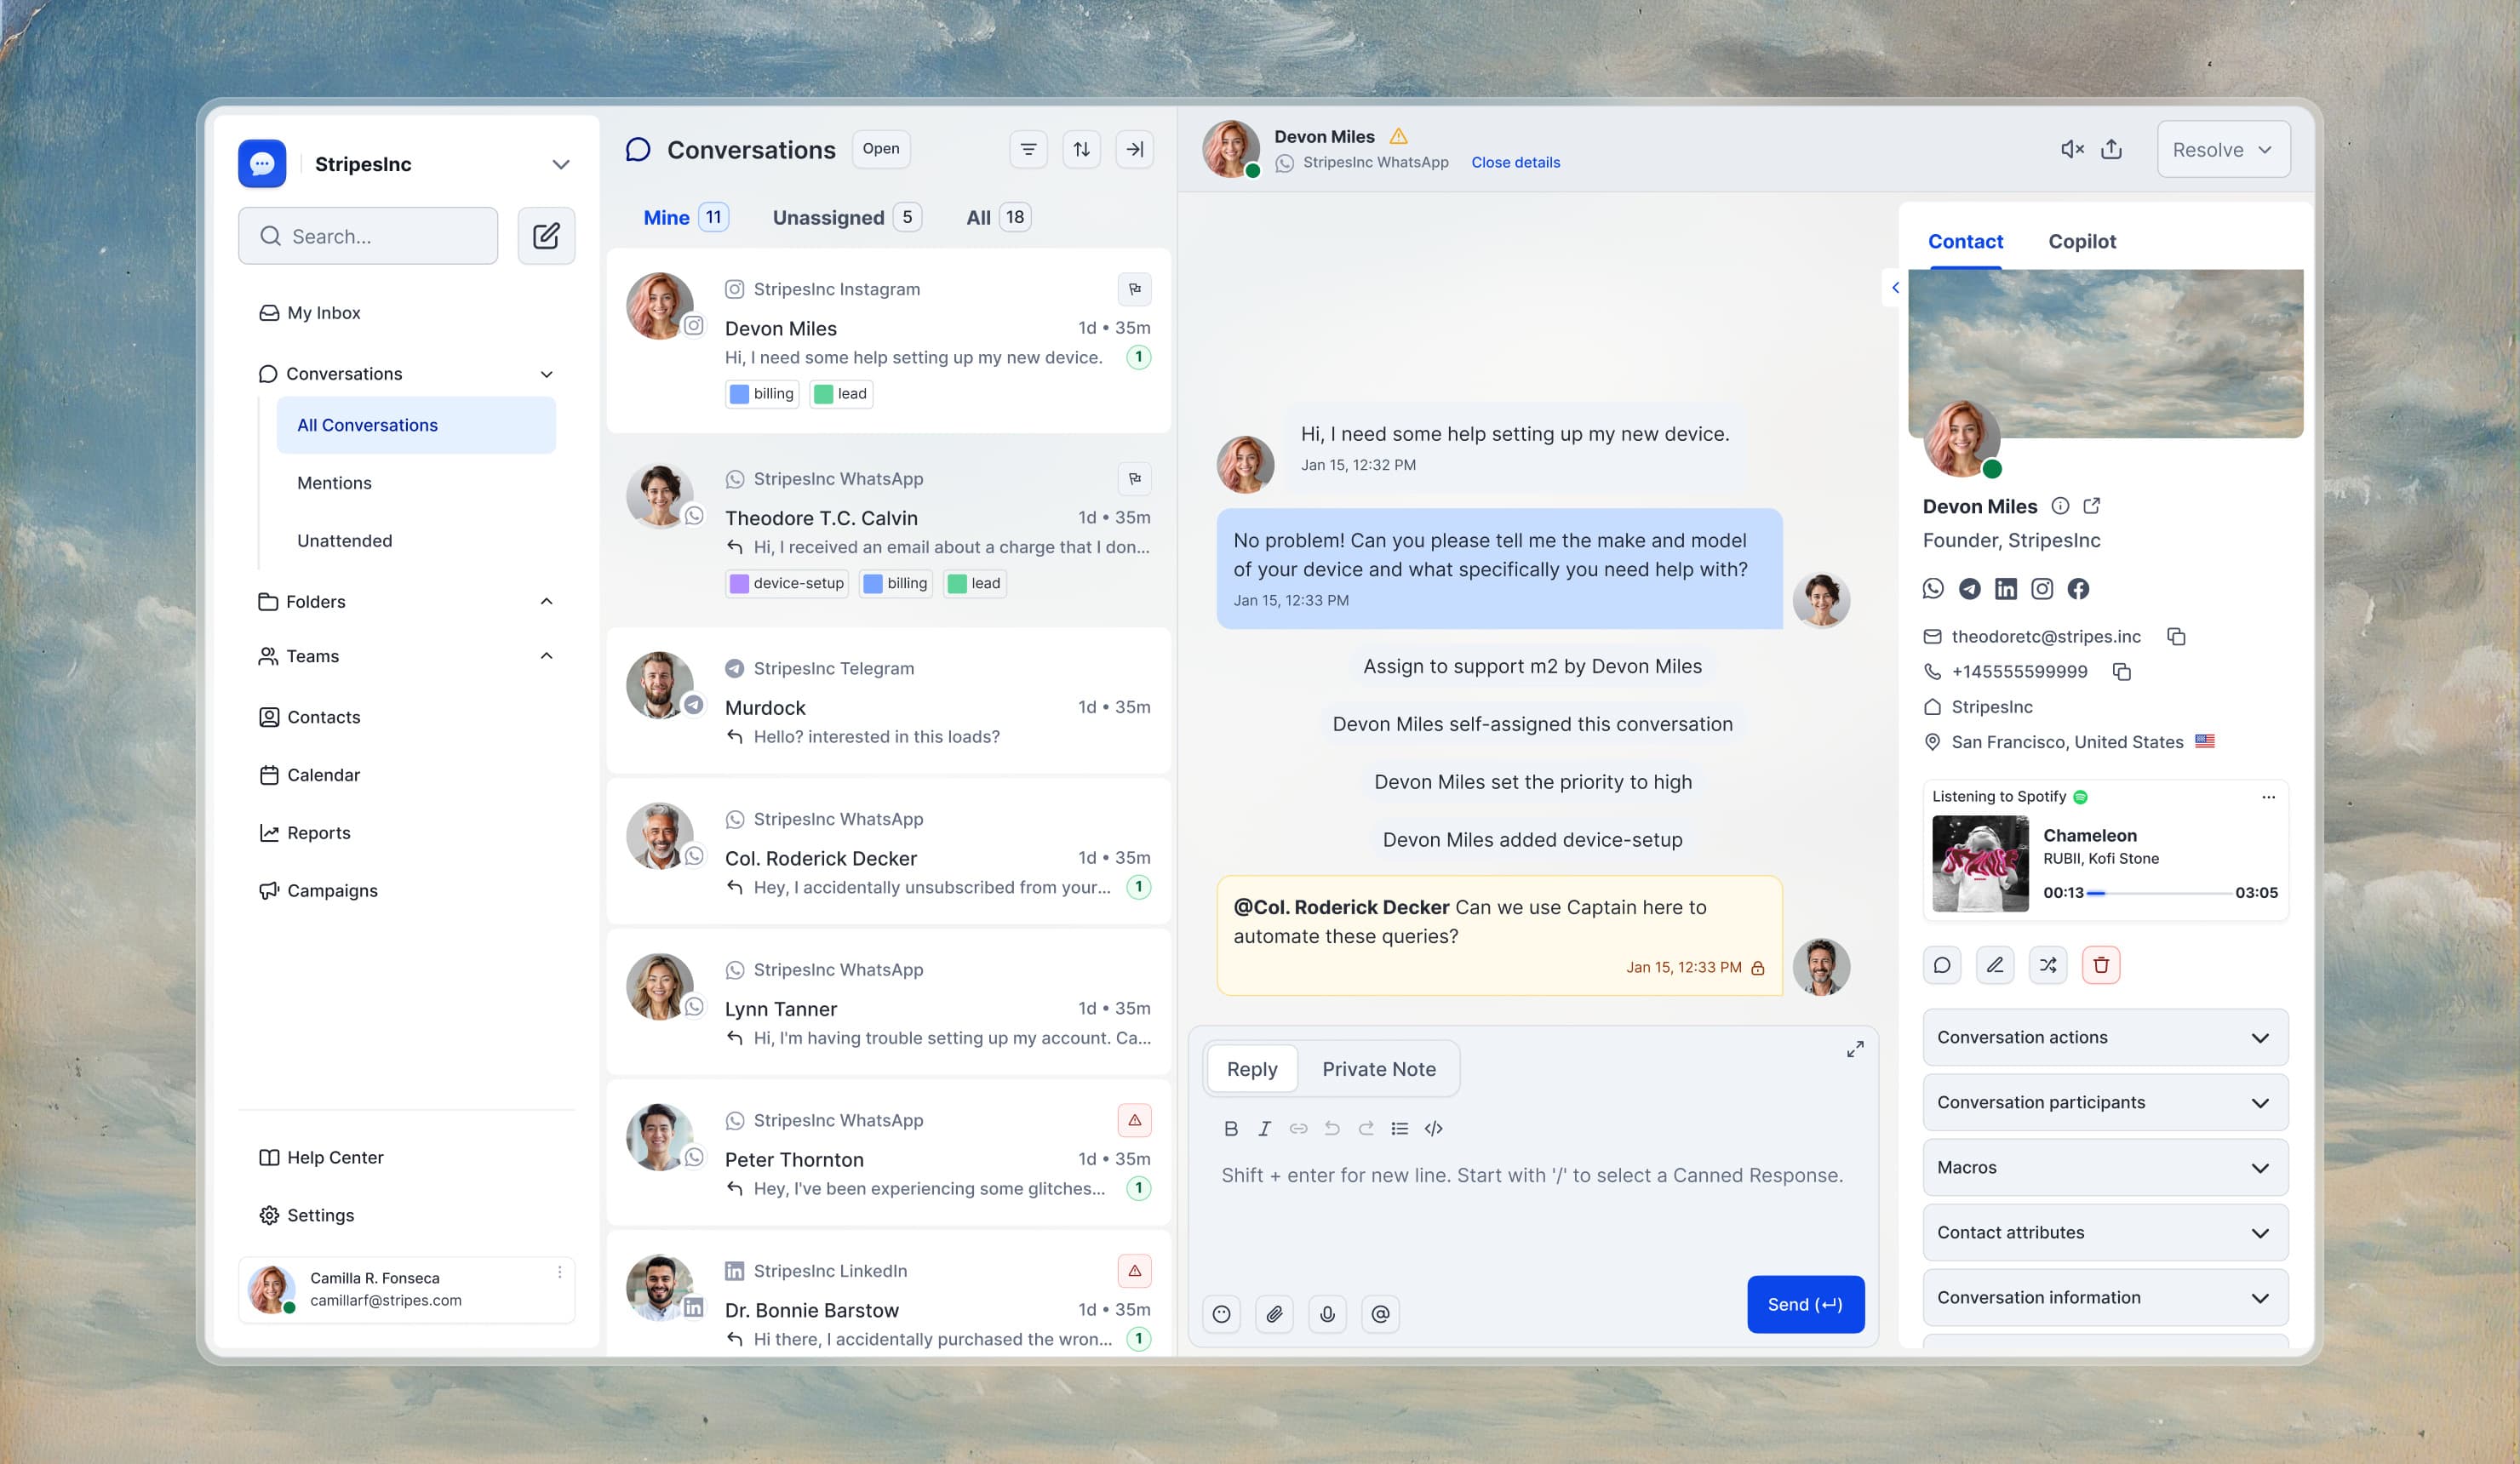Send the reply message
Image resolution: width=2520 pixels, height=1464 pixels.
1805,1304
